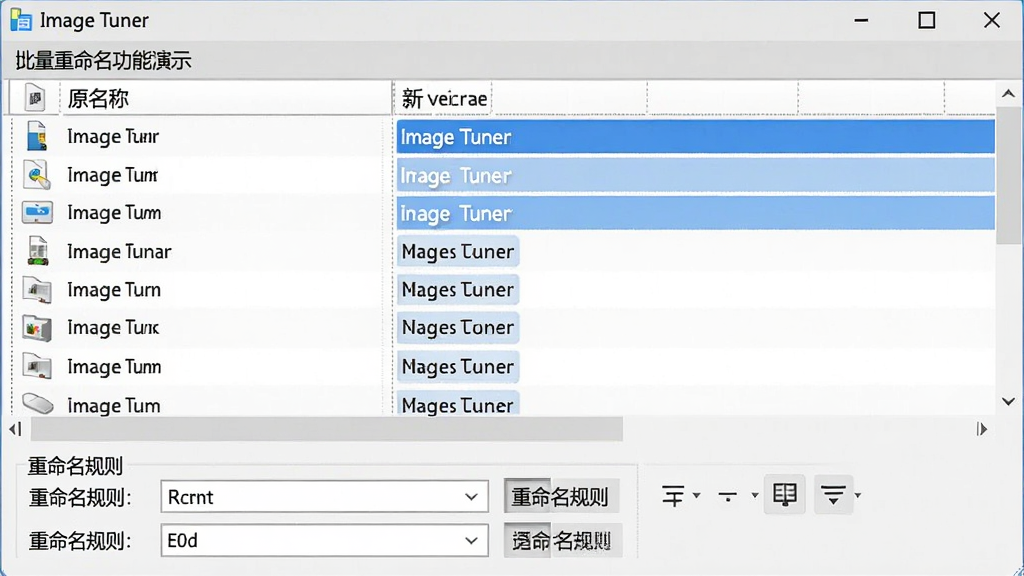
Task: Select the Inage Tuner third new name cell
Action: (696, 213)
